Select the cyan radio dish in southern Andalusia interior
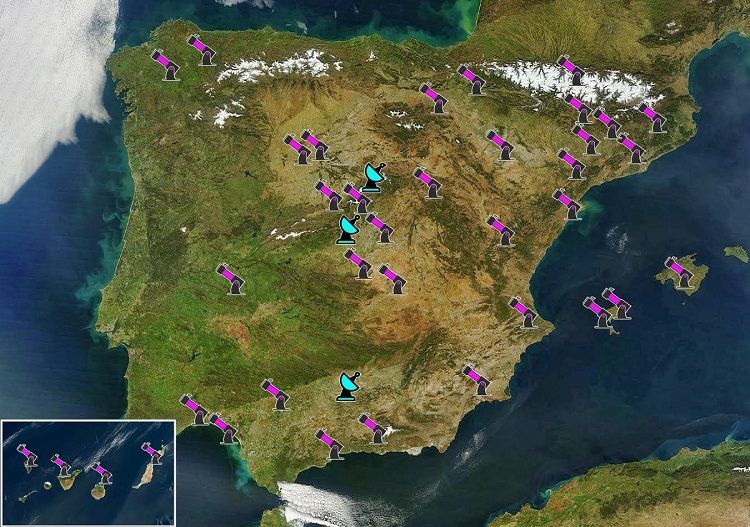750x527 pixels. [348, 386]
